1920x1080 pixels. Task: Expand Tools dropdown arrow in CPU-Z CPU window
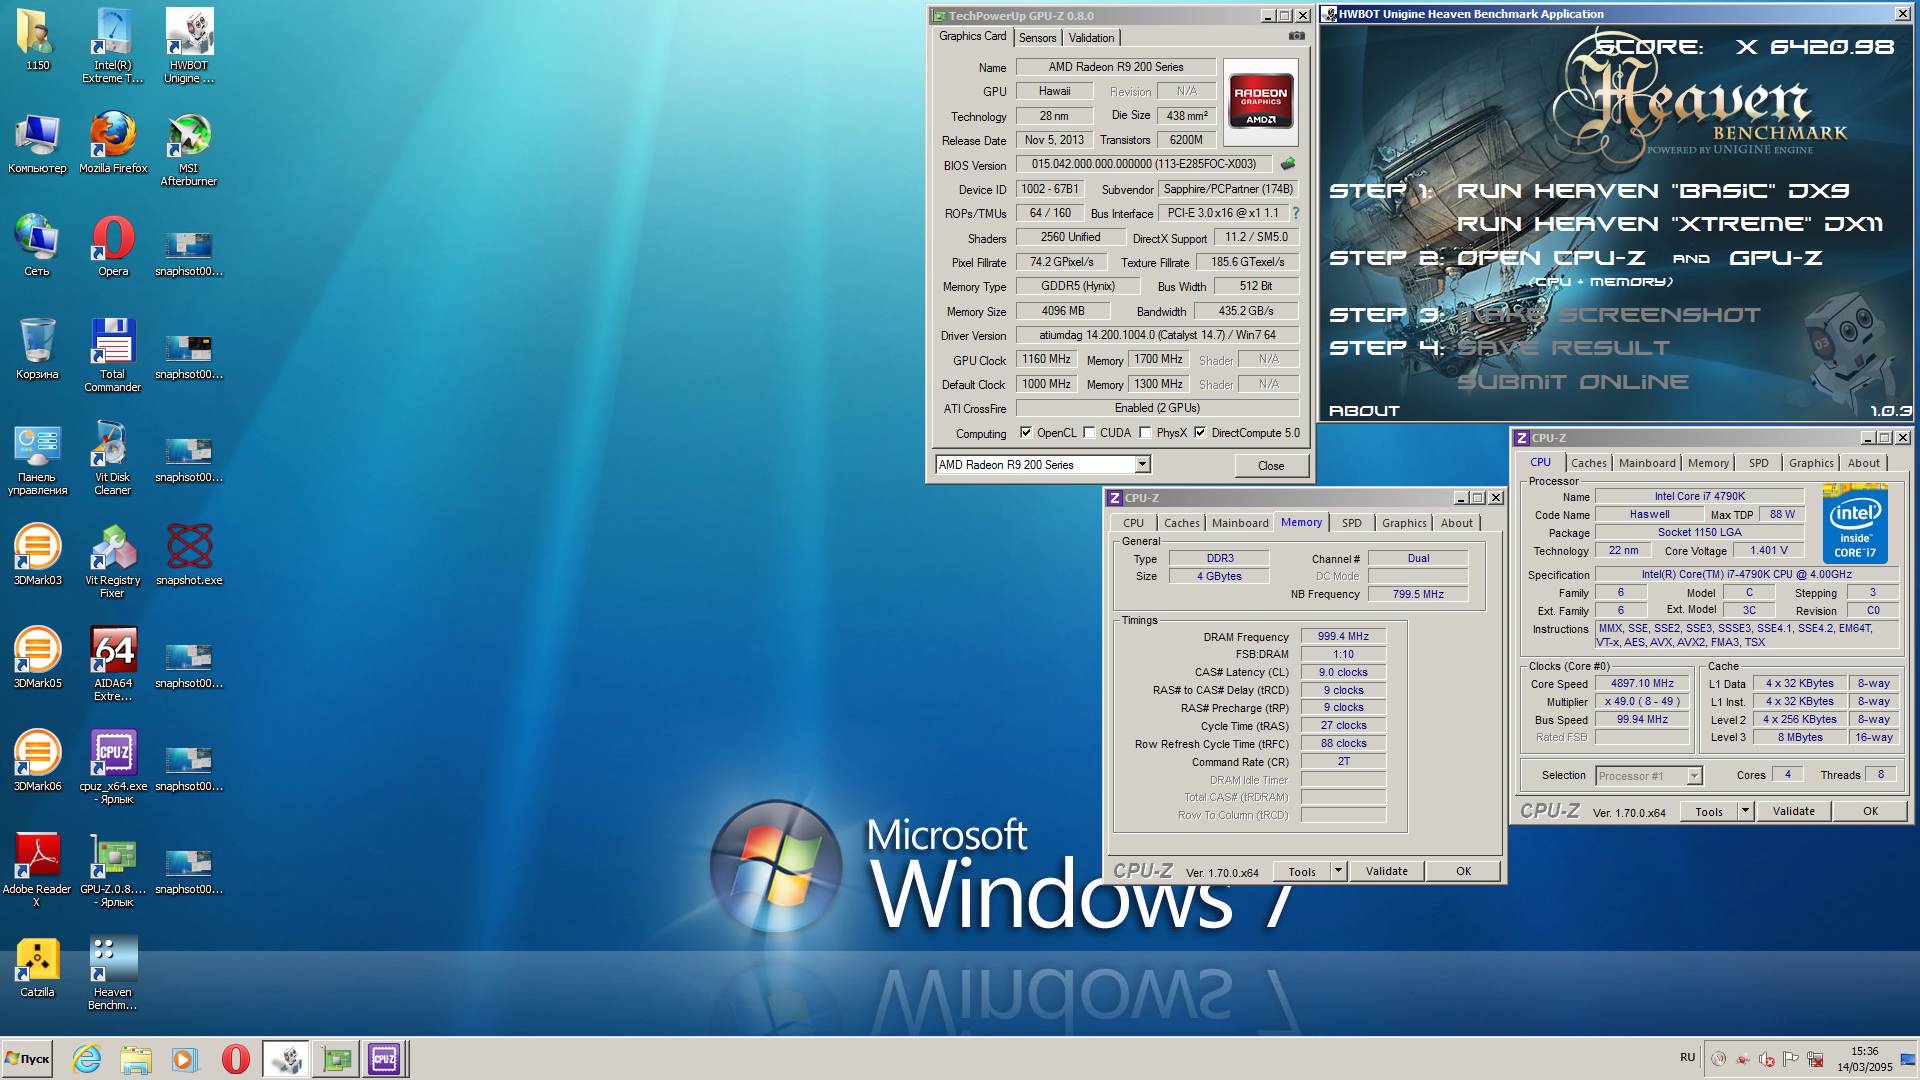[1745, 811]
